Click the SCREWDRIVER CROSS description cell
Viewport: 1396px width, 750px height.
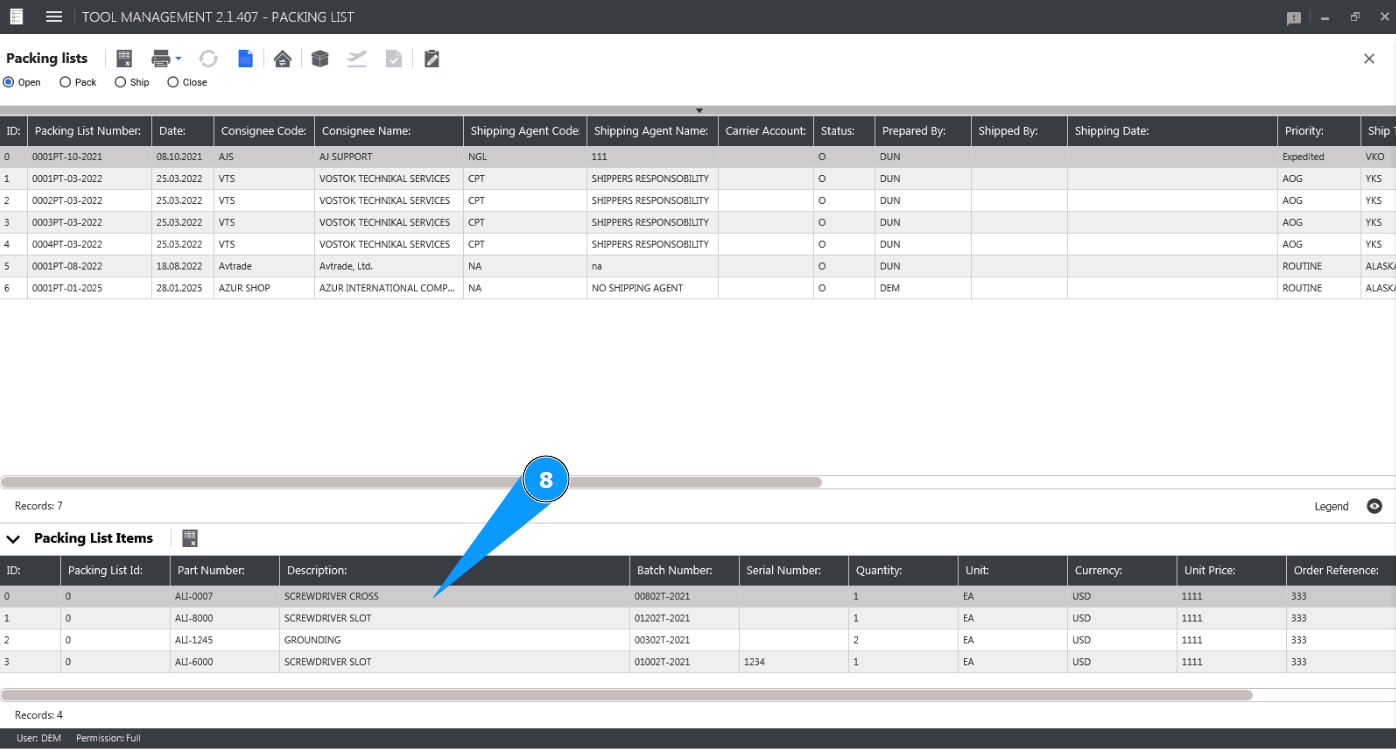[x=454, y=596]
